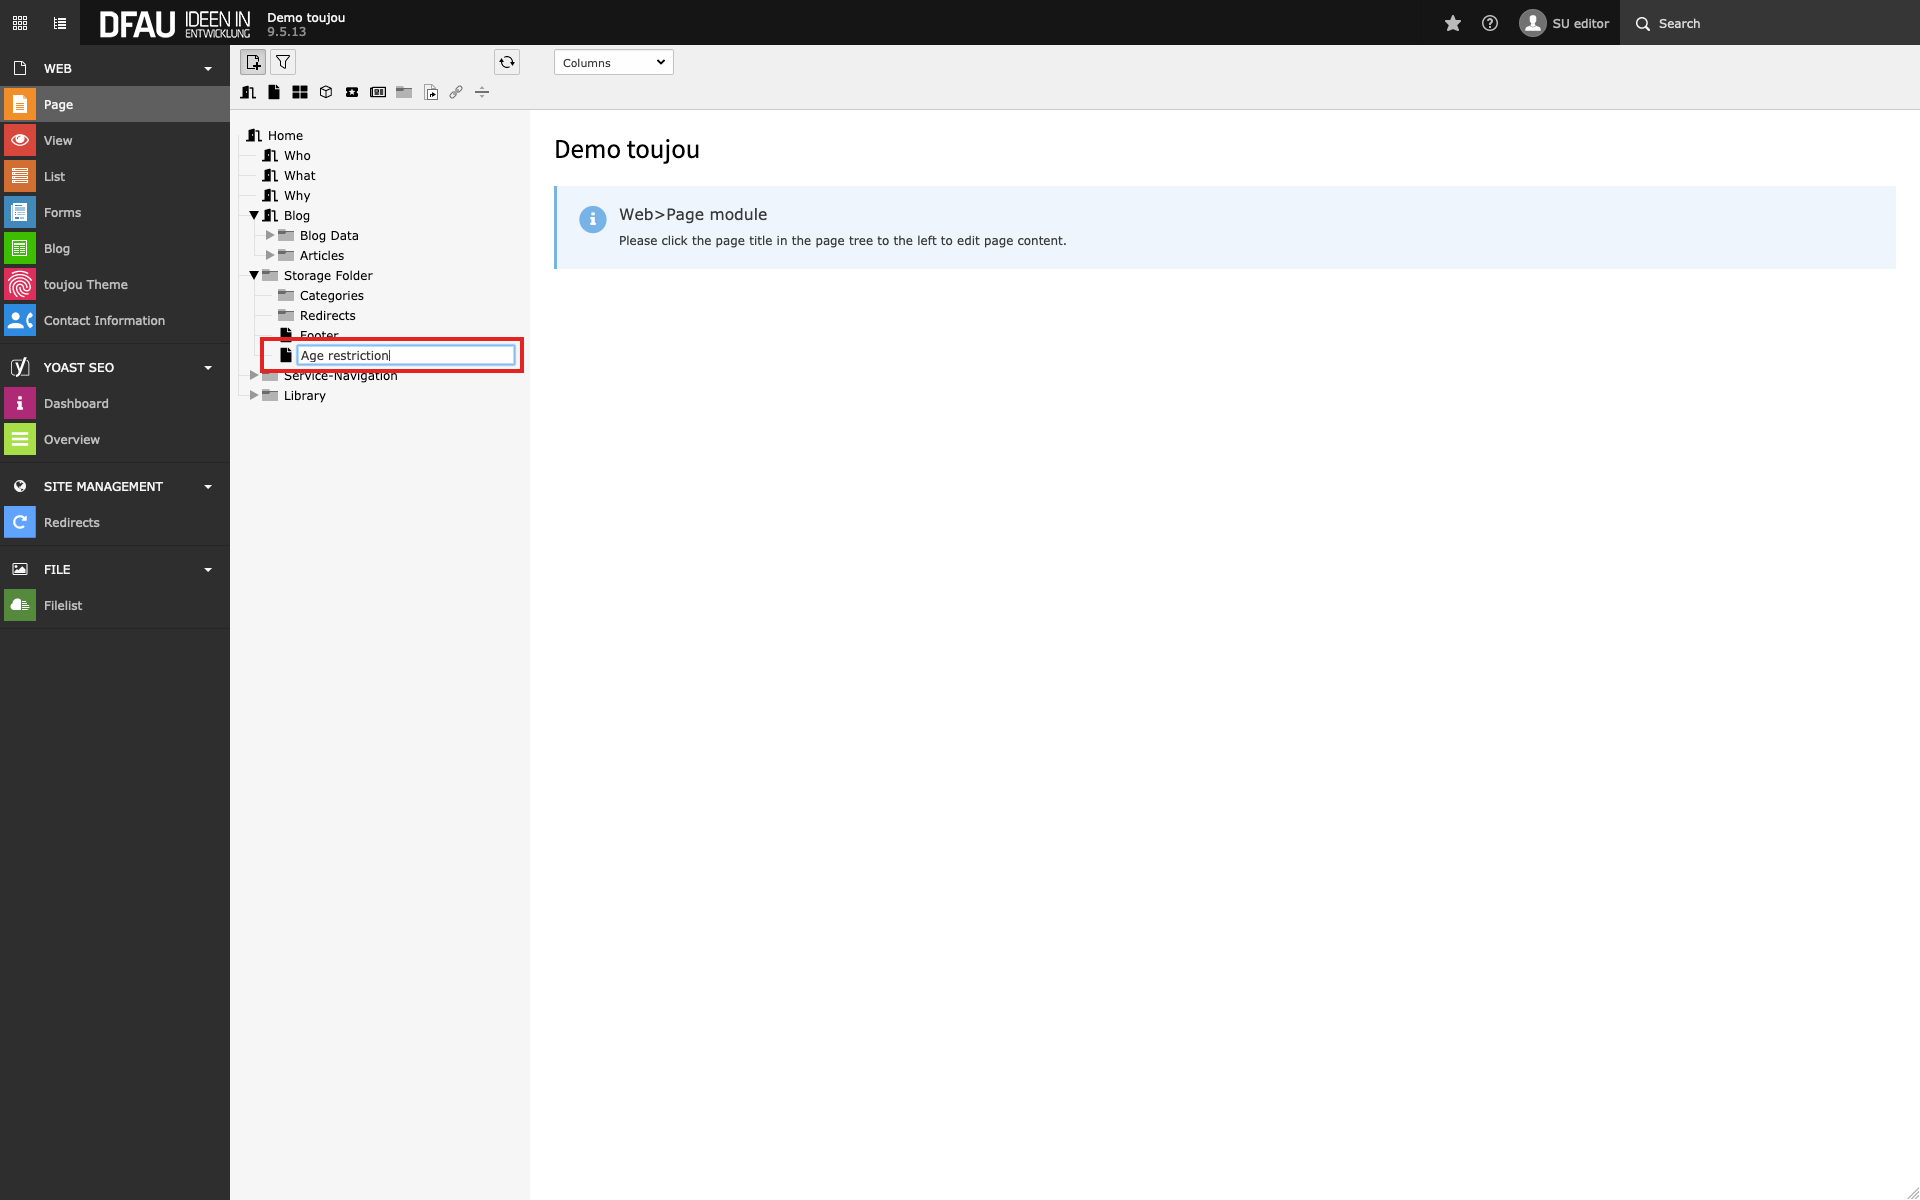This screenshot has height=1200, width=1920.
Task: Open the SU editor user menu
Action: coord(1565,23)
